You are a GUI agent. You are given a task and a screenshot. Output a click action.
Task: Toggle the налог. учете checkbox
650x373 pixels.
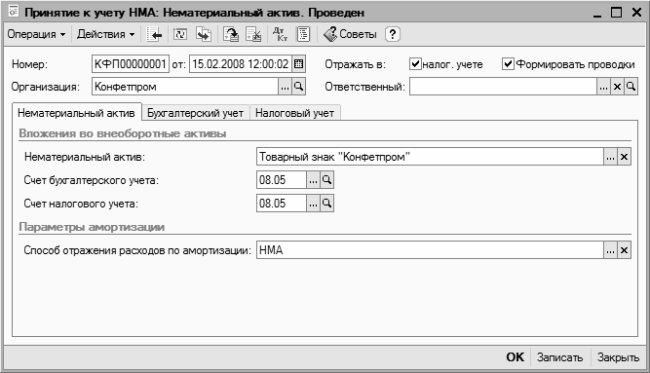pos(415,64)
